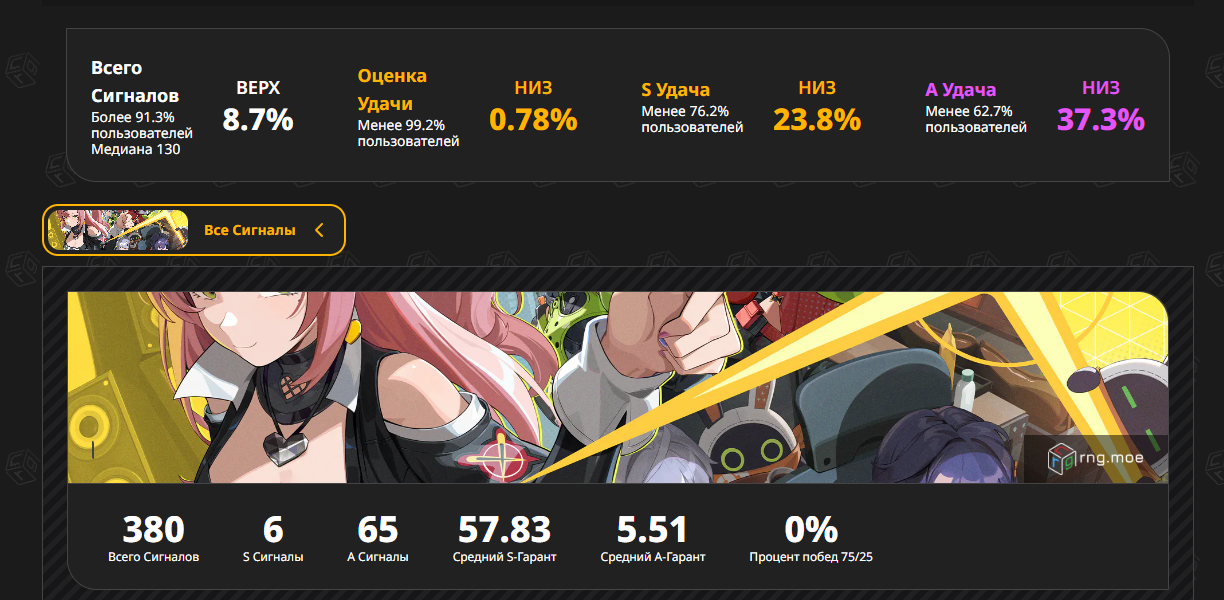Select the Оценка Удачи orange heading
Viewport: 1224px width, 600px height.
[x=392, y=89]
